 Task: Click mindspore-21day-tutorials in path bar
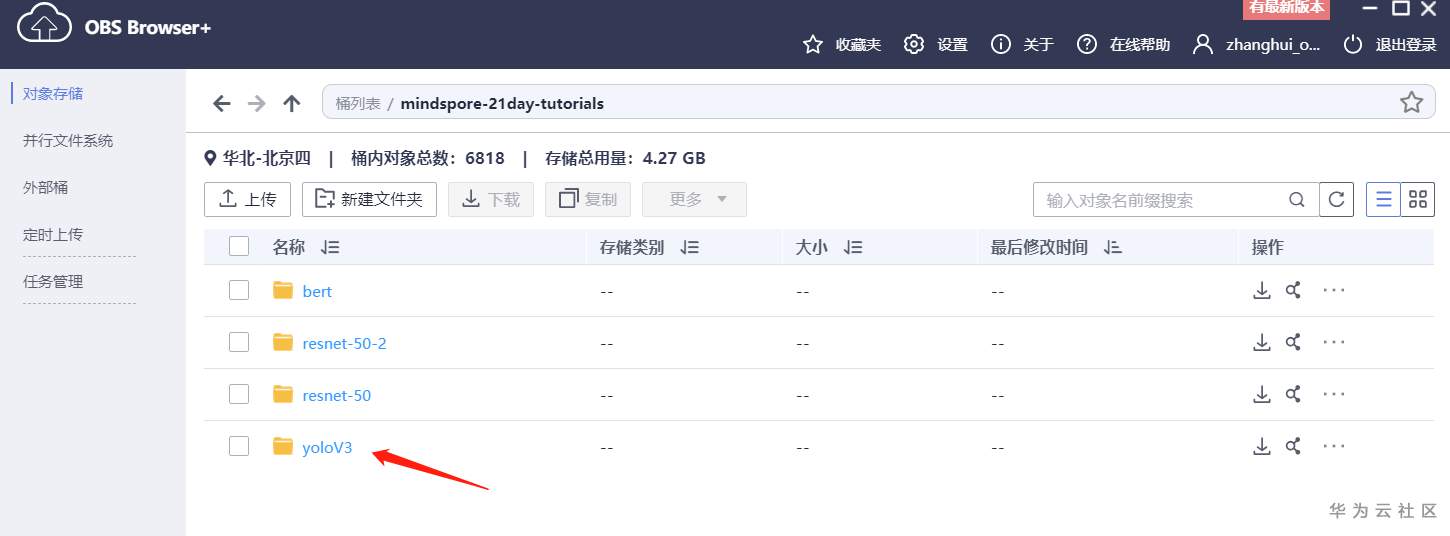tap(502, 103)
